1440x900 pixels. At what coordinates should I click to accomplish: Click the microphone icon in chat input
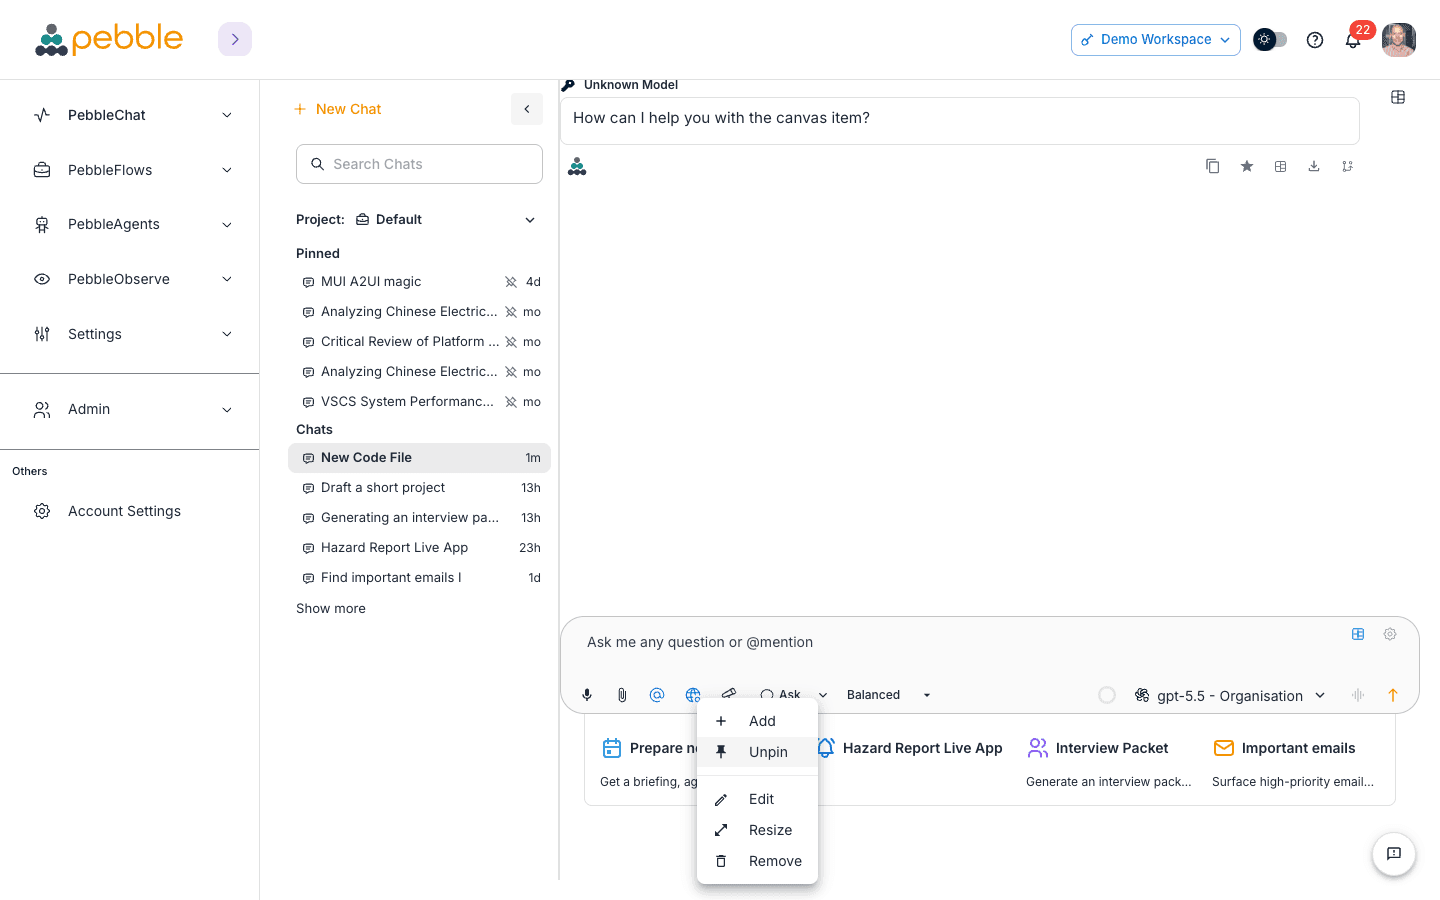pos(587,695)
